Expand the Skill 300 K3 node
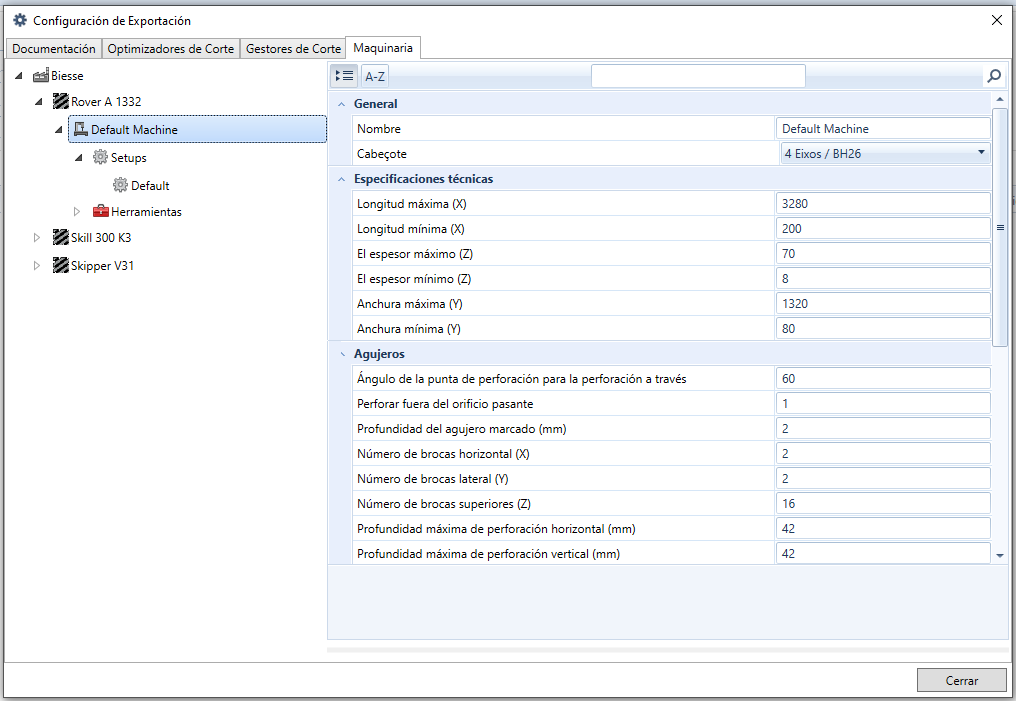1016x701 pixels. point(37,238)
